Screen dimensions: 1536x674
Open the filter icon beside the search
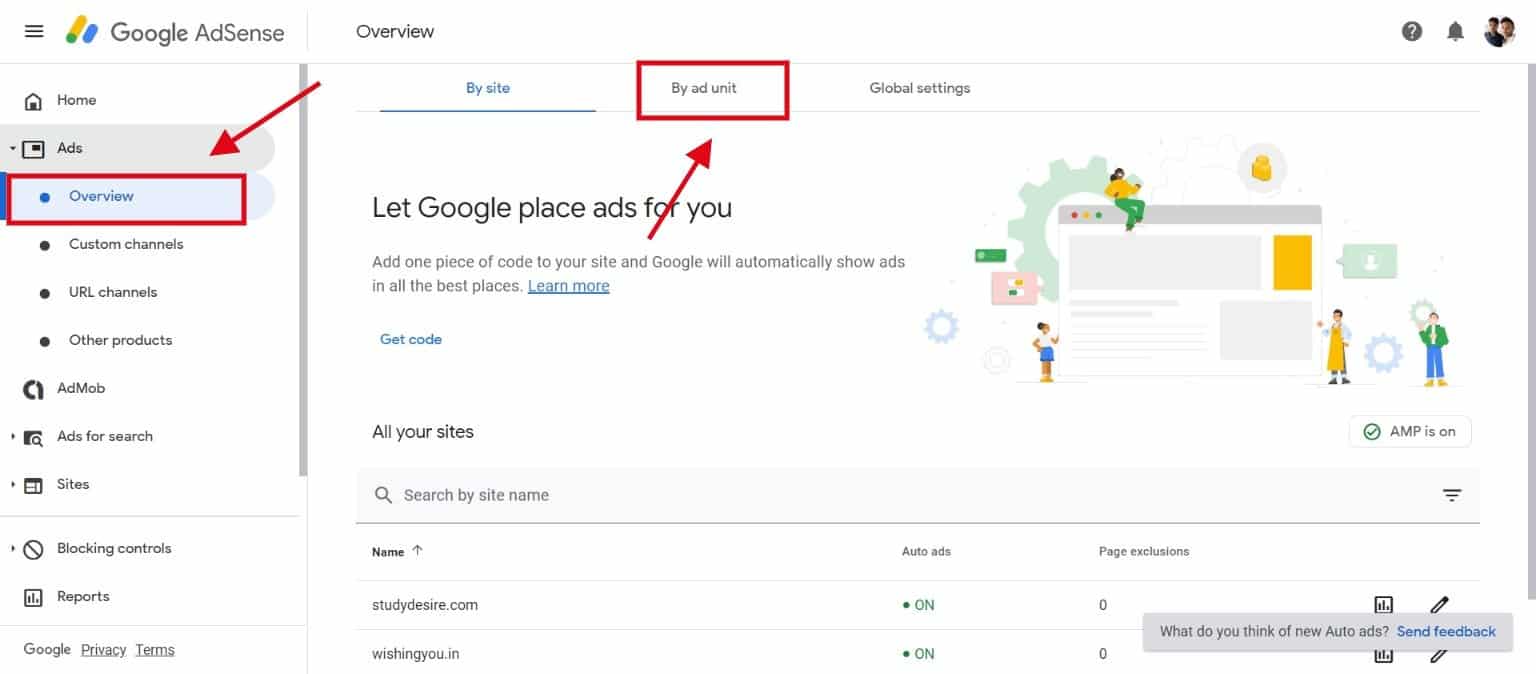coord(1452,495)
